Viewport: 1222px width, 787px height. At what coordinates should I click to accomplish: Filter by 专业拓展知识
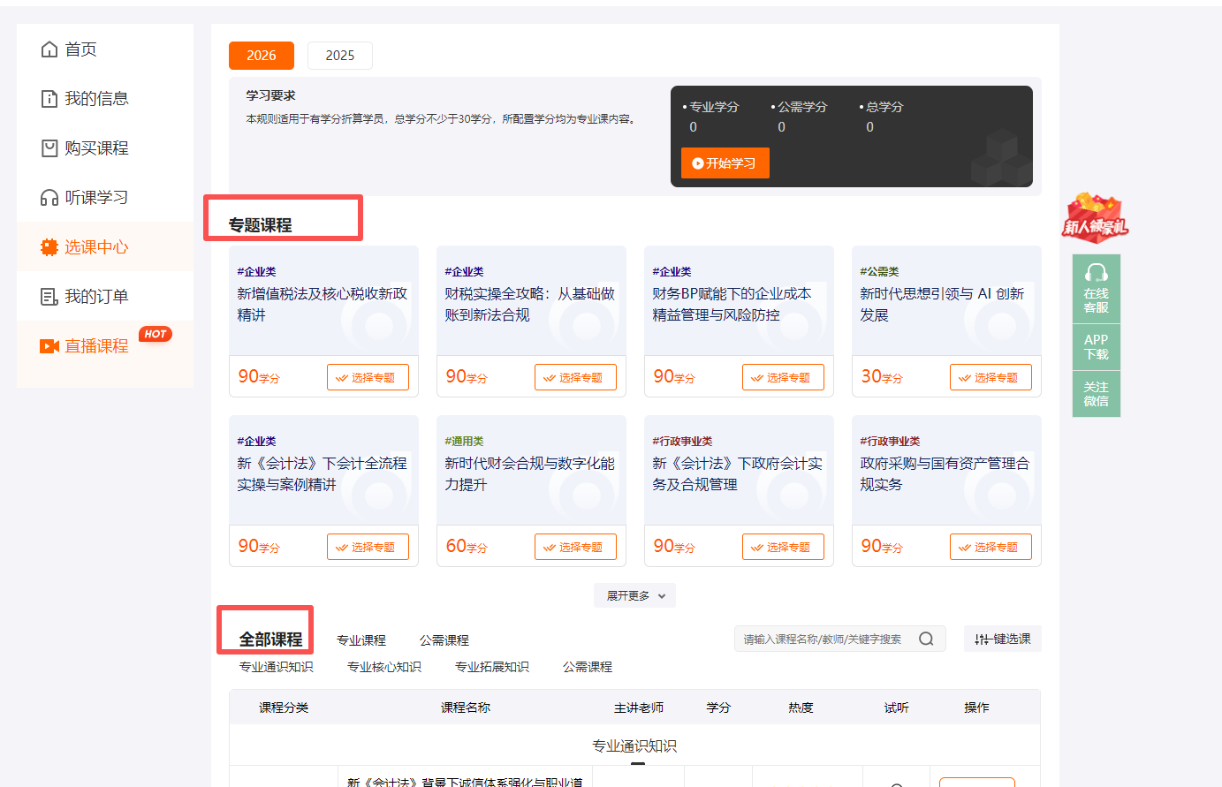[x=492, y=667]
